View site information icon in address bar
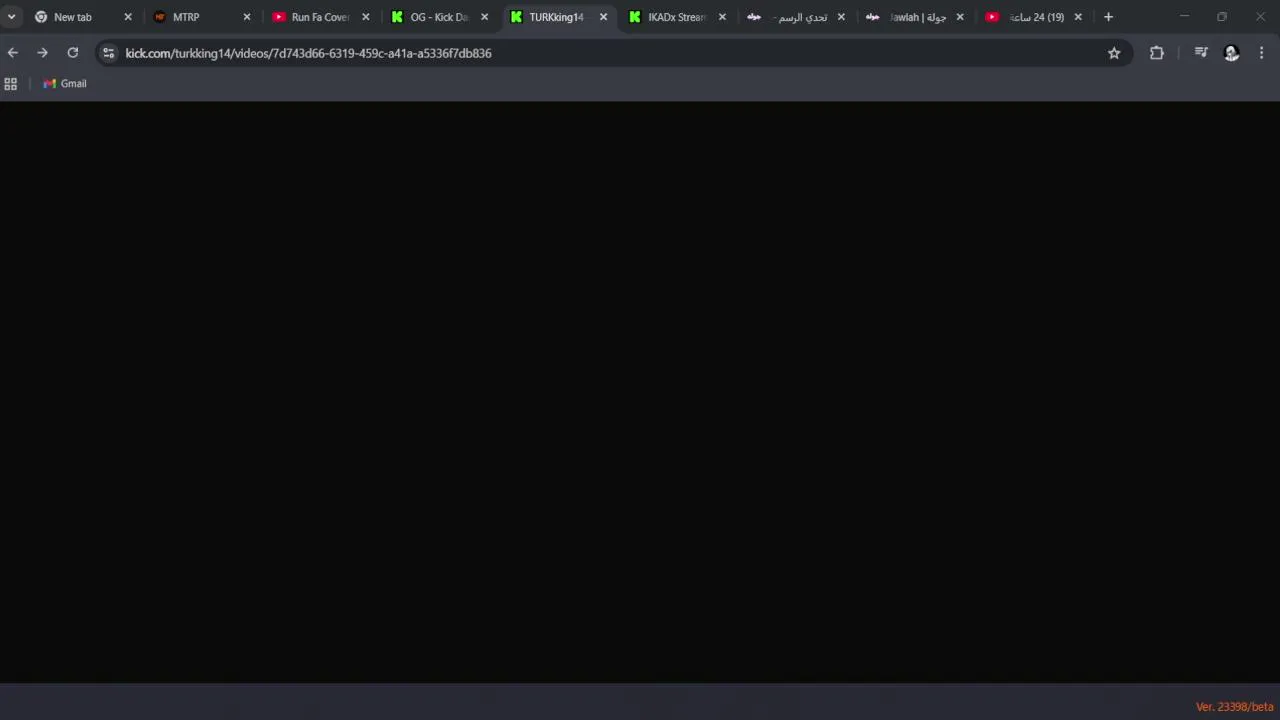Screen dimensions: 1280x720 (x=109, y=53)
